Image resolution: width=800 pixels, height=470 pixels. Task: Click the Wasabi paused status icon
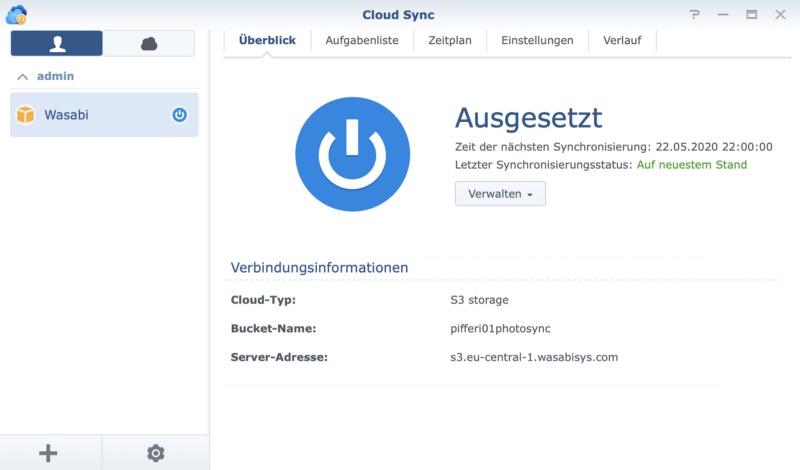tap(179, 115)
